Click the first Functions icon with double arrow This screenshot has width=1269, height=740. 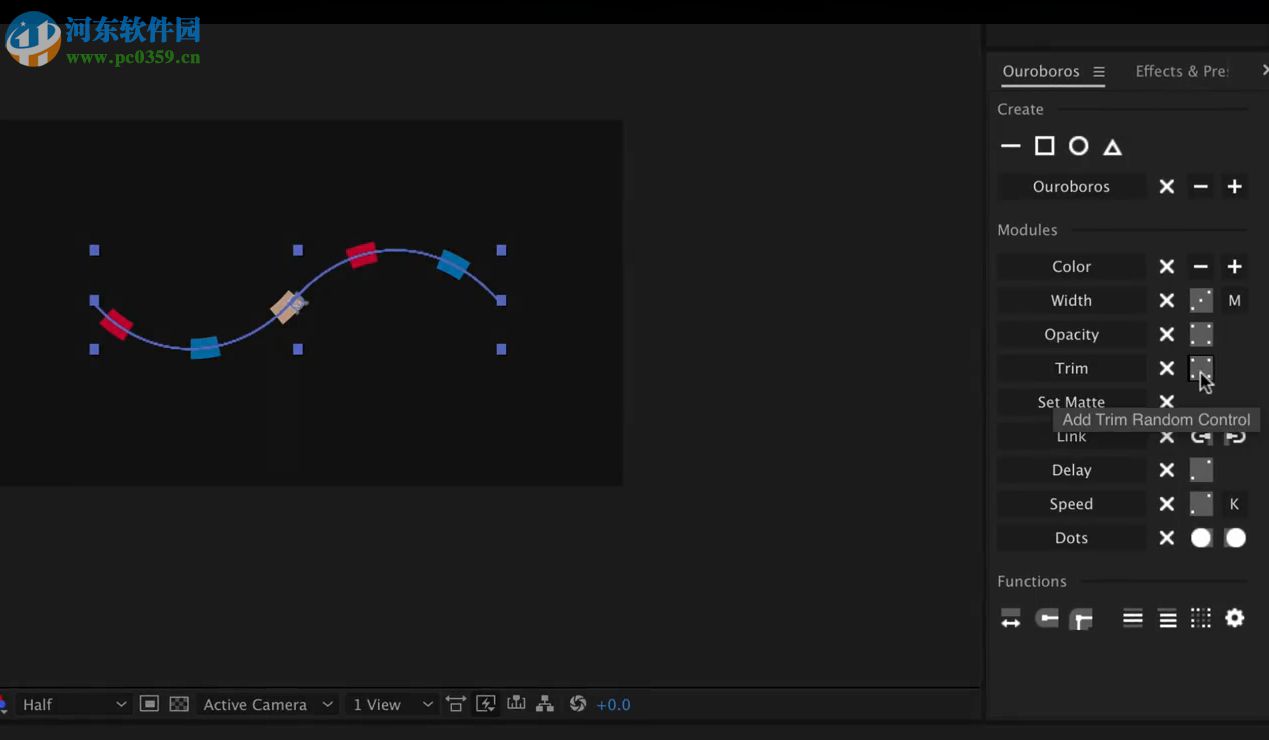1010,619
